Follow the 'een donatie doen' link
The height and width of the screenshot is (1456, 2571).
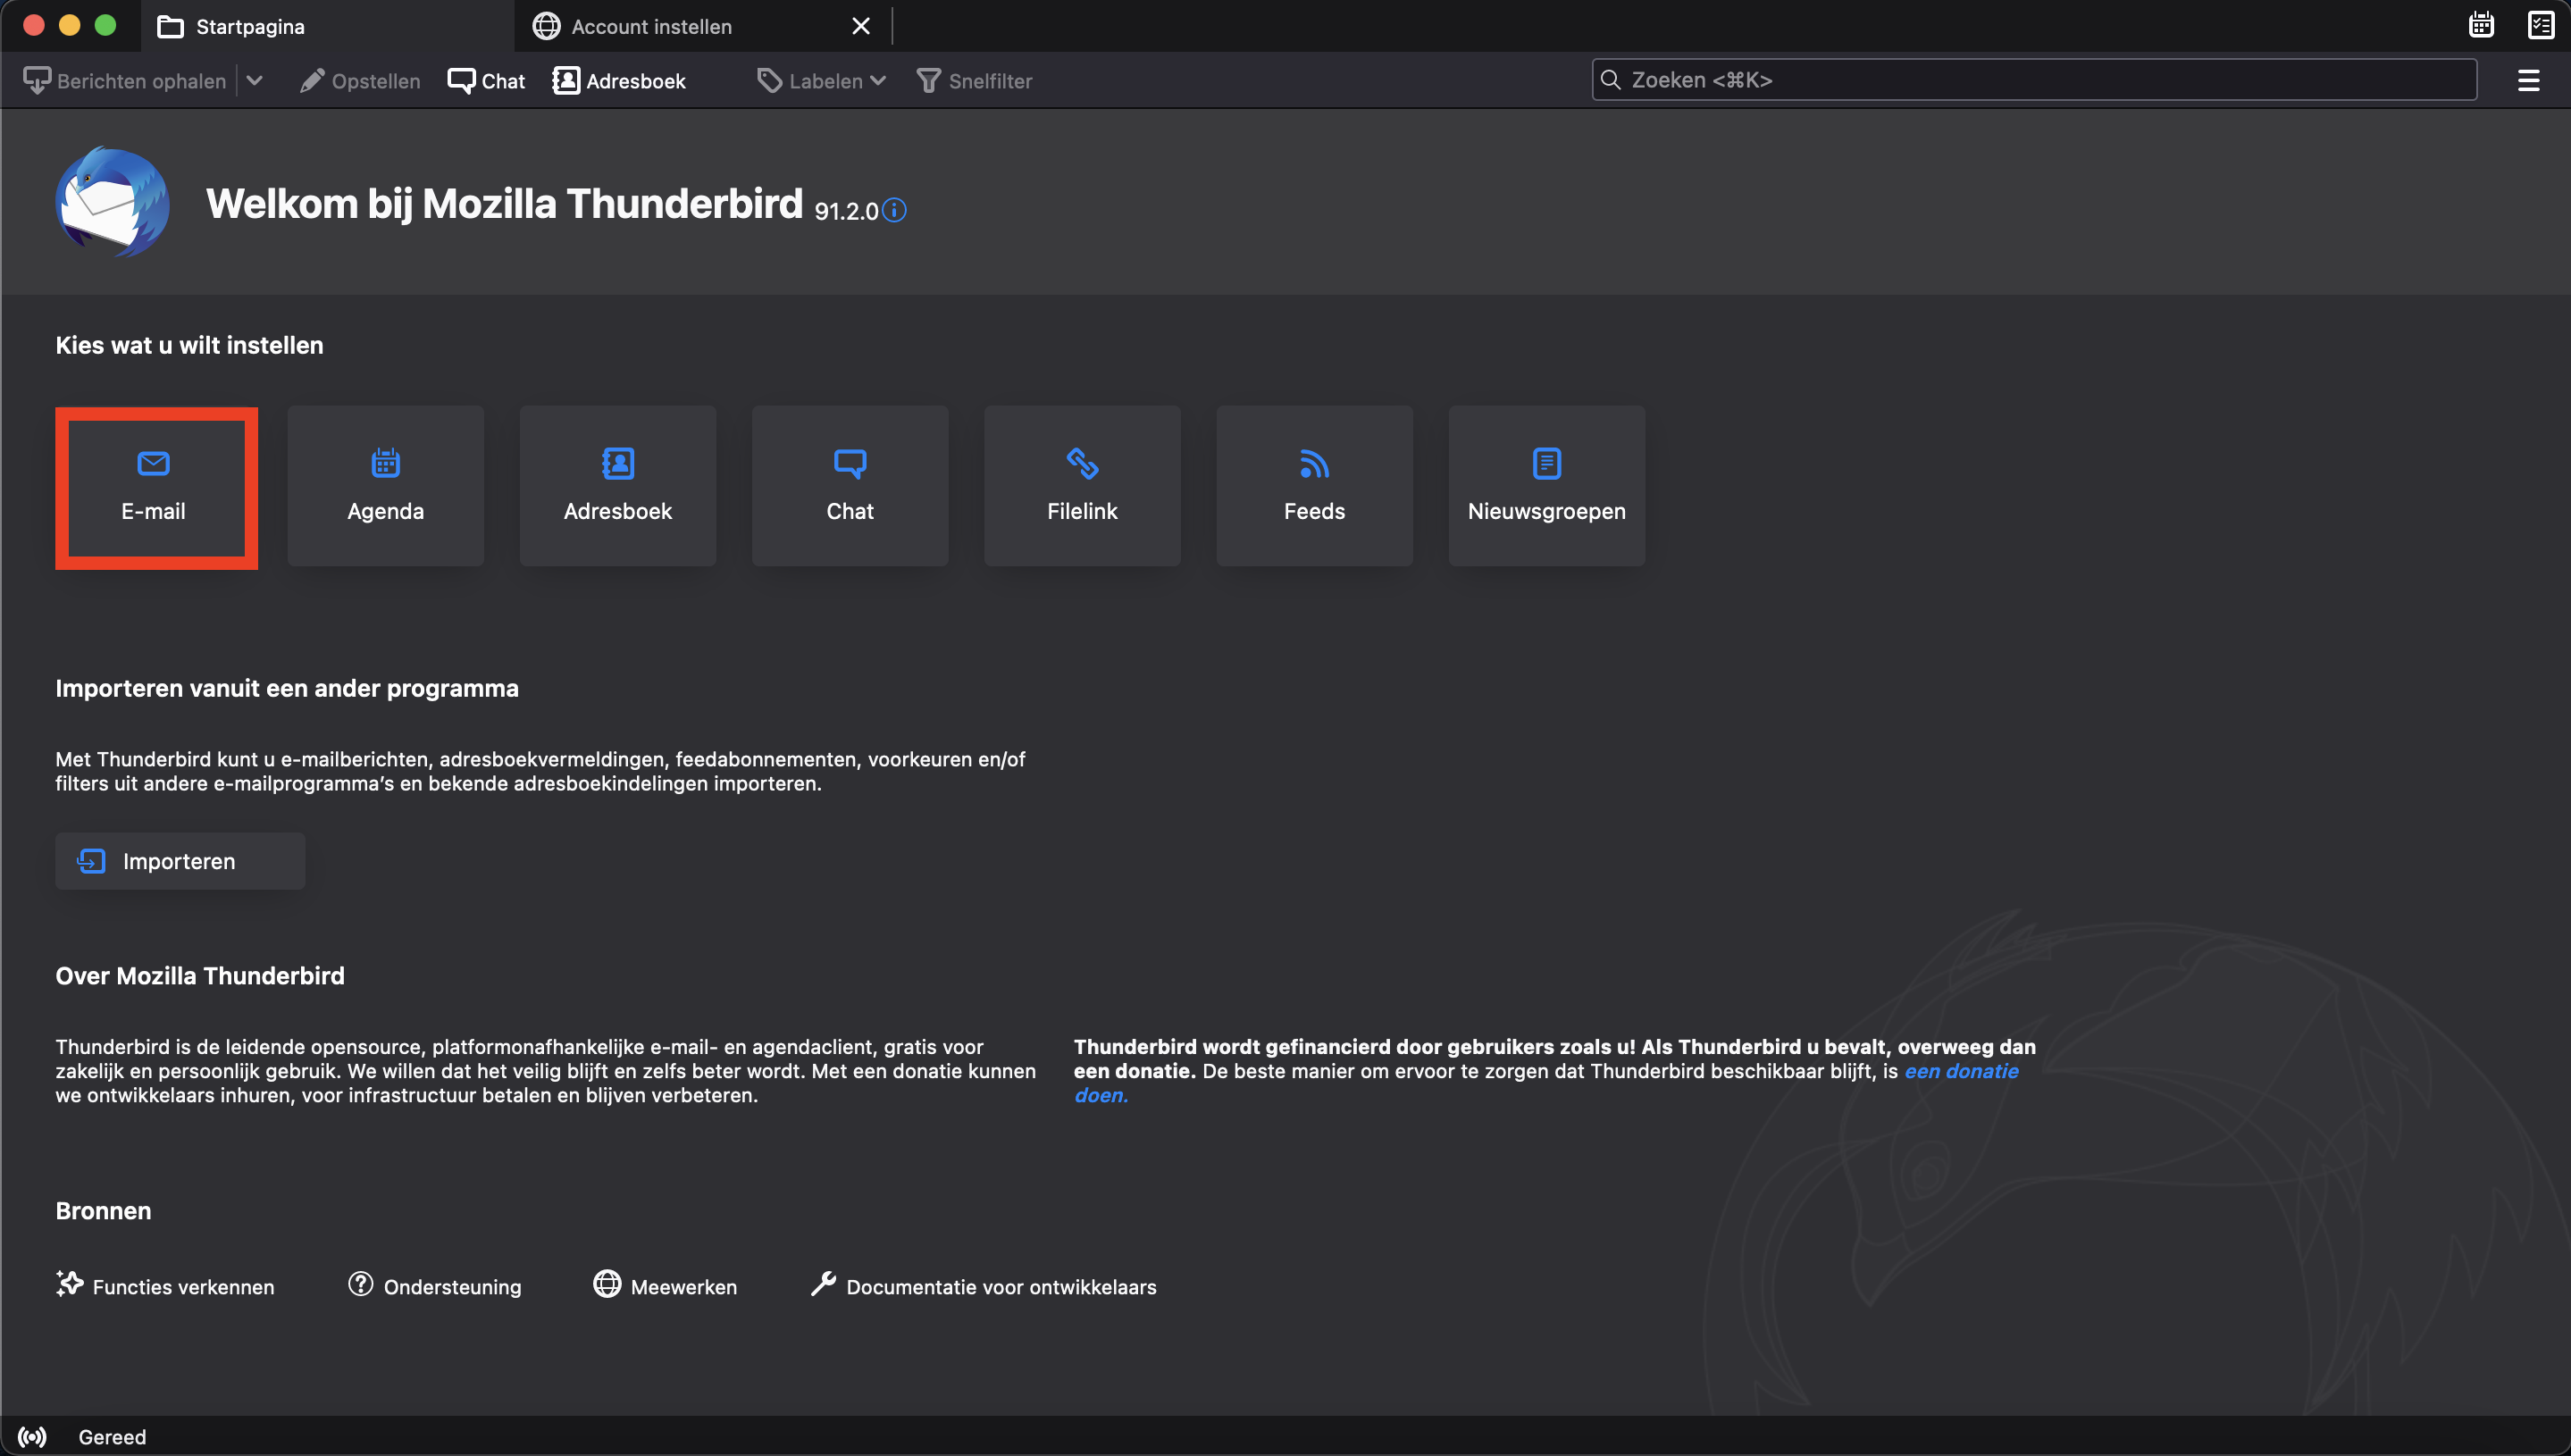[1961, 1071]
